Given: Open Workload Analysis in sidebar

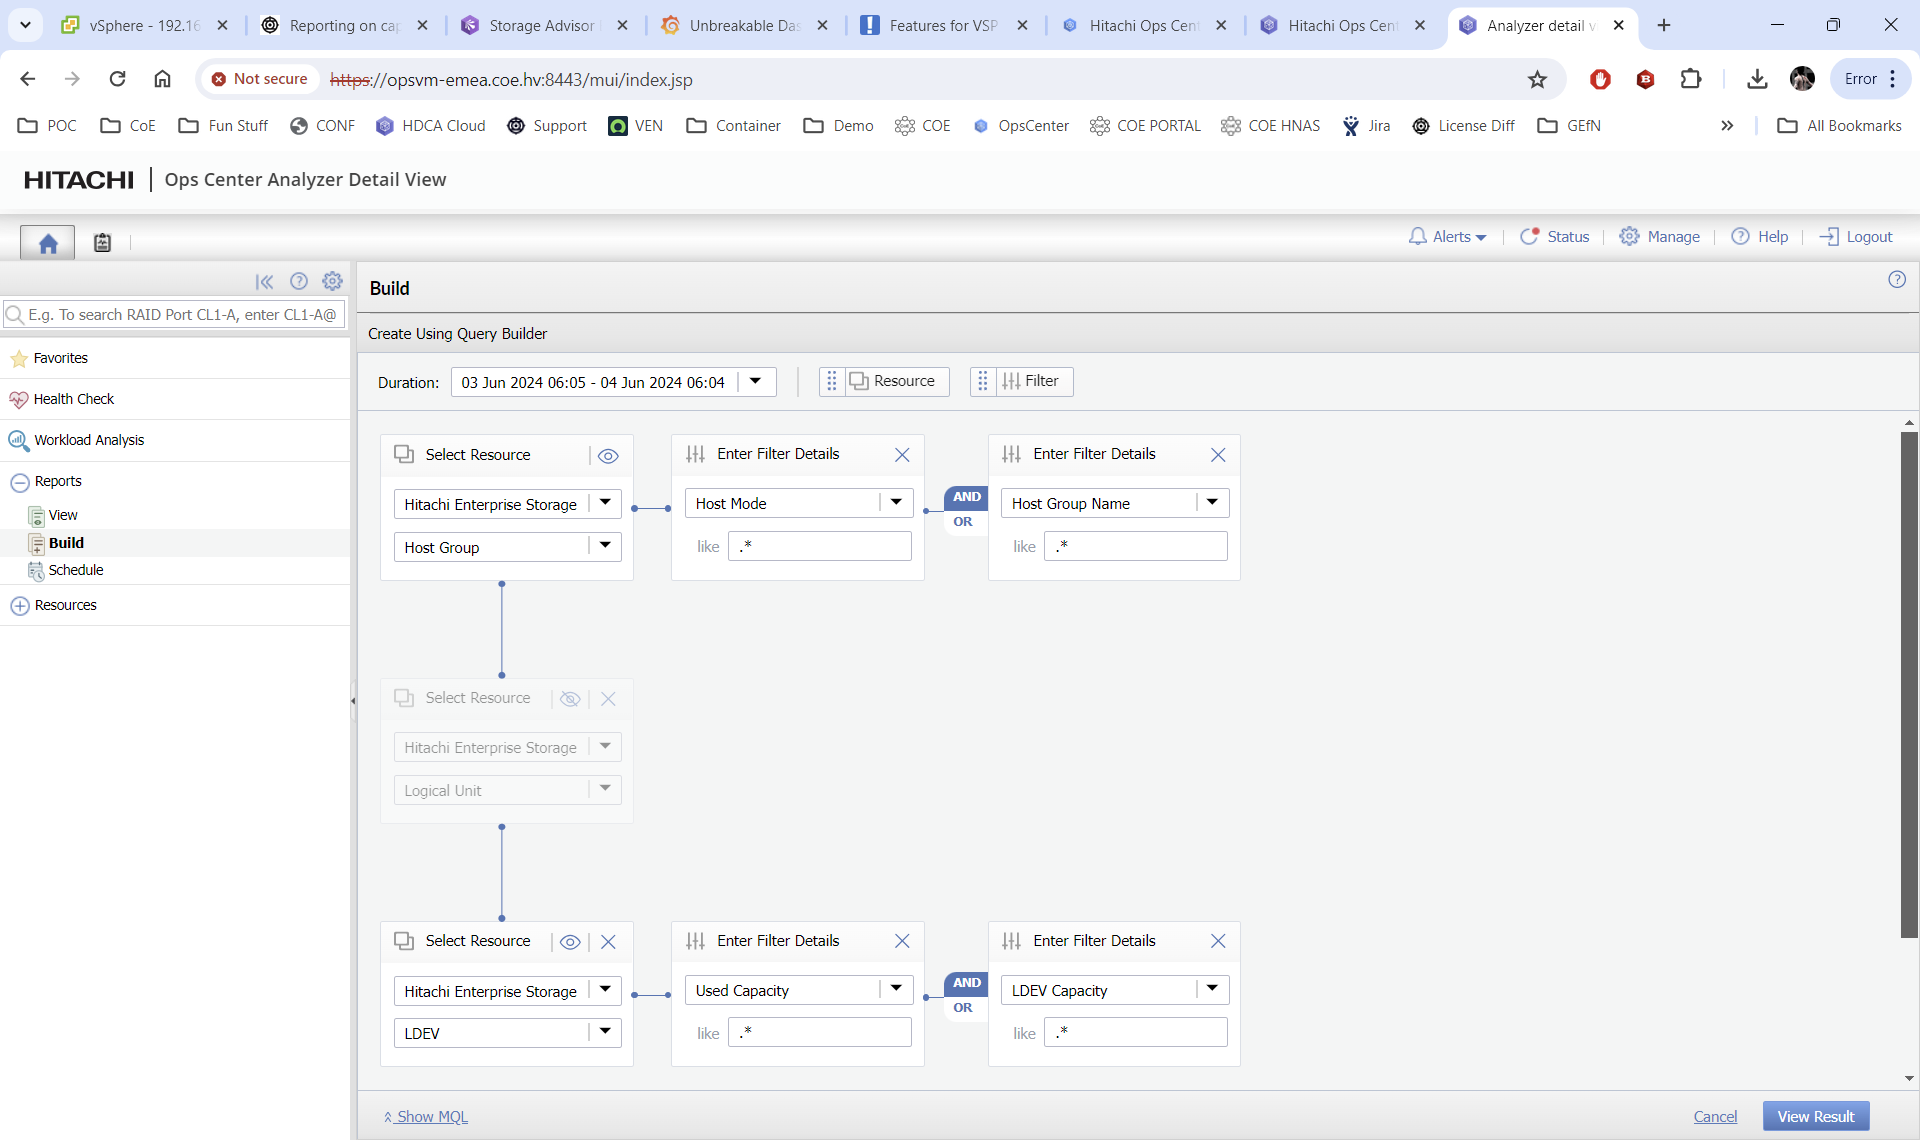Looking at the screenshot, I should coord(89,440).
